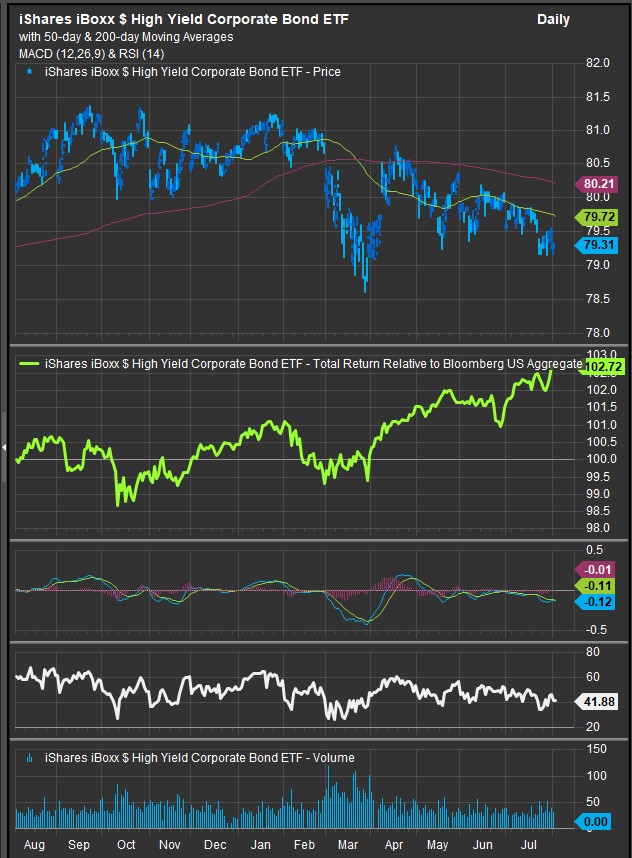Click the 101.5 relative return axis label
This screenshot has width=632, height=858.
pyautogui.click(x=601, y=407)
